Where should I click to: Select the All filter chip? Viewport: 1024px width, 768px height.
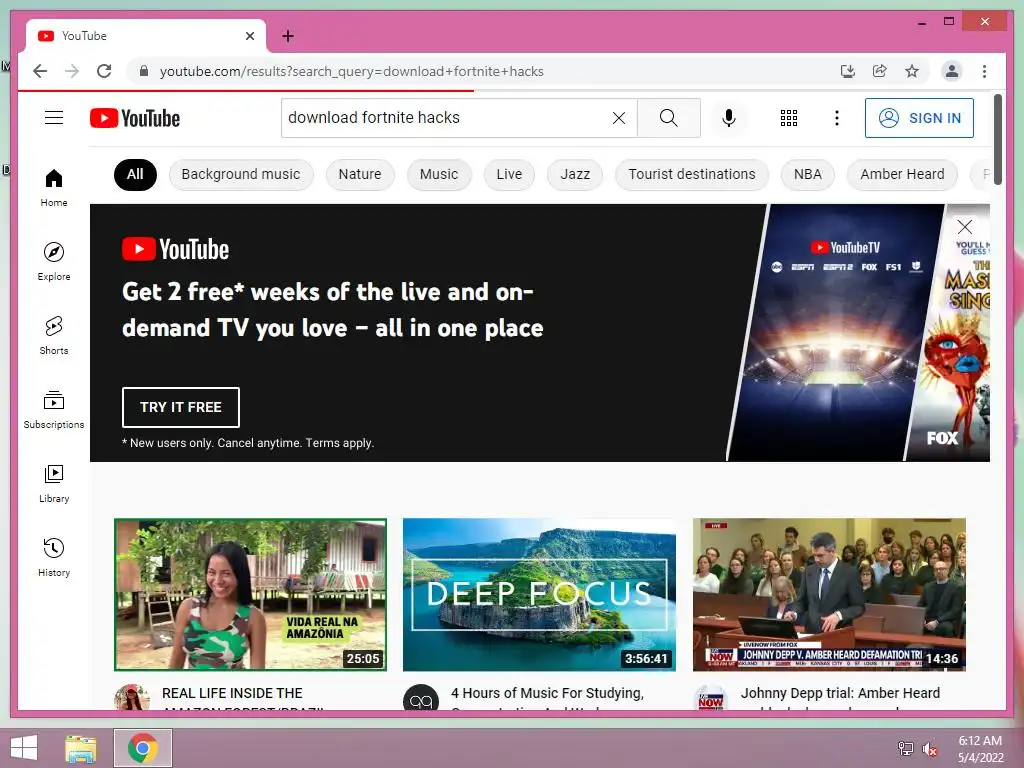[x=135, y=174]
